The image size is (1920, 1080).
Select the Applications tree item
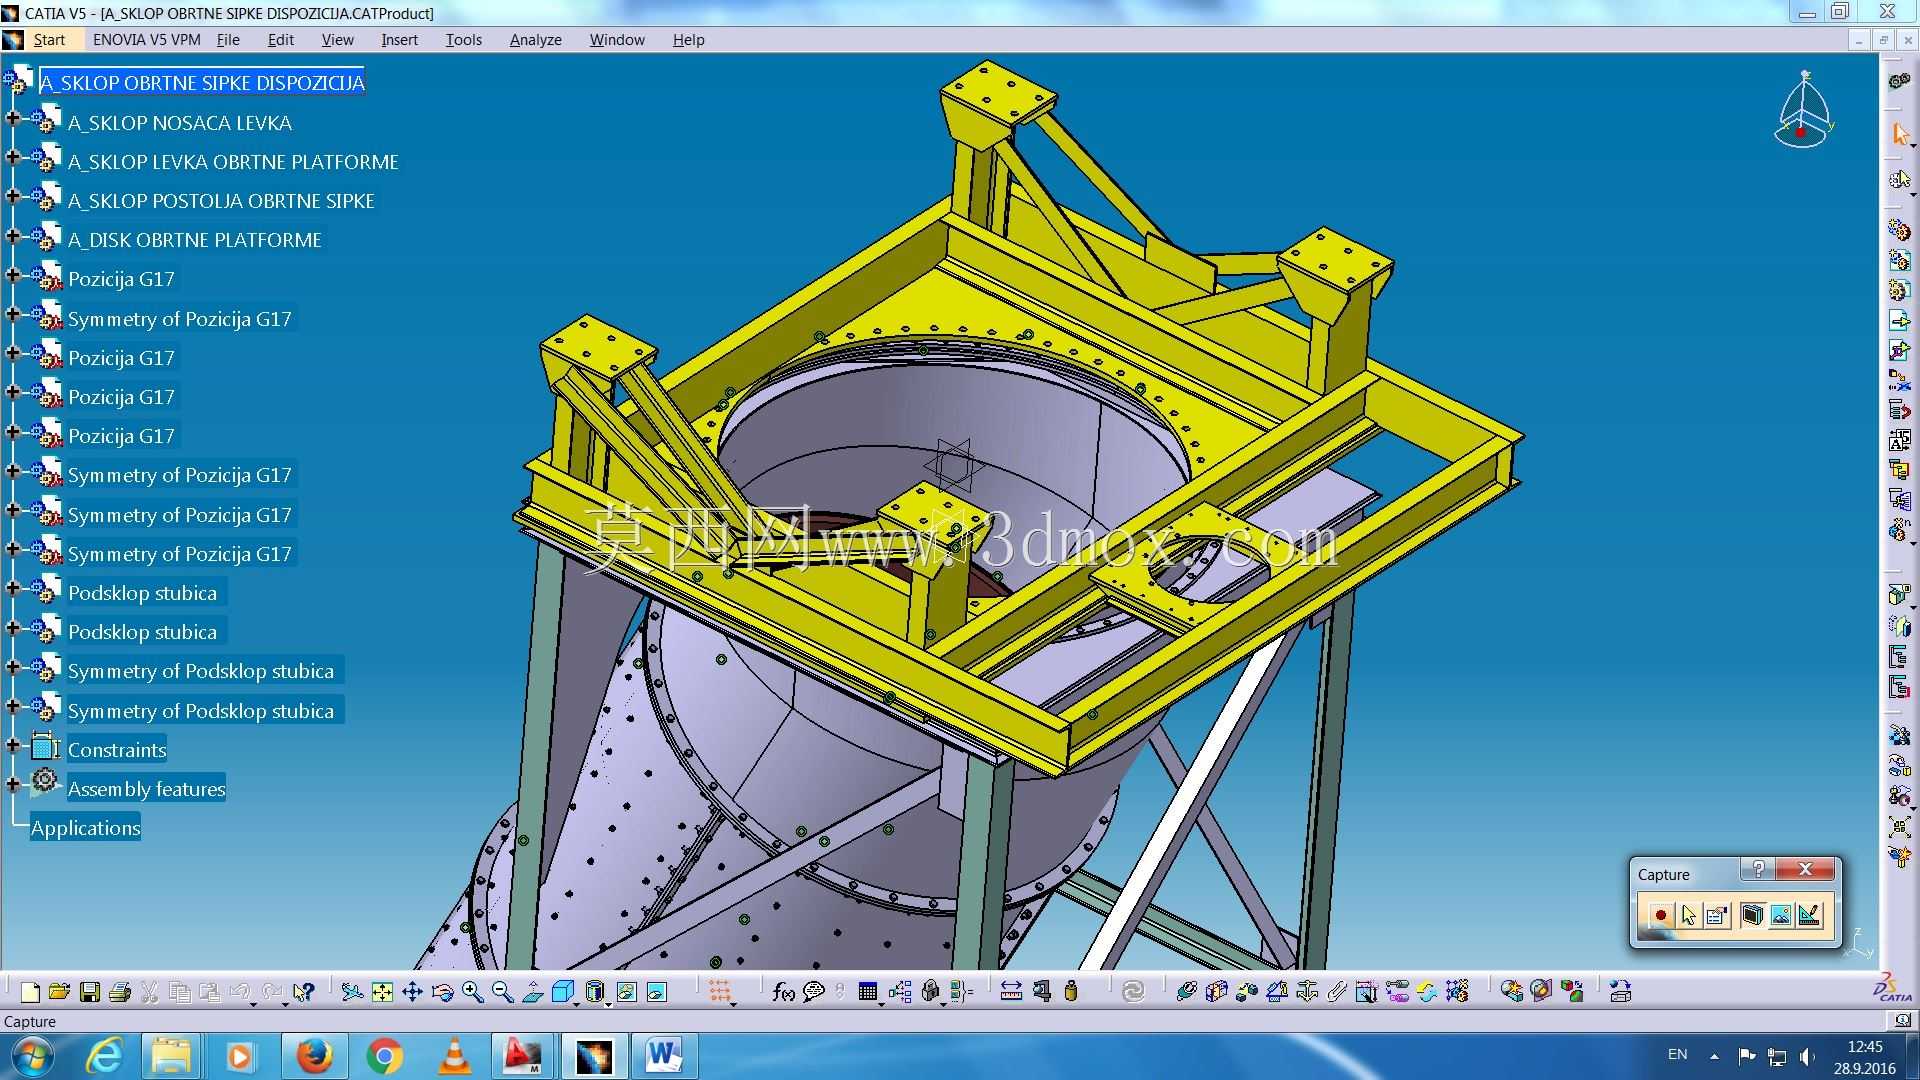(x=85, y=828)
